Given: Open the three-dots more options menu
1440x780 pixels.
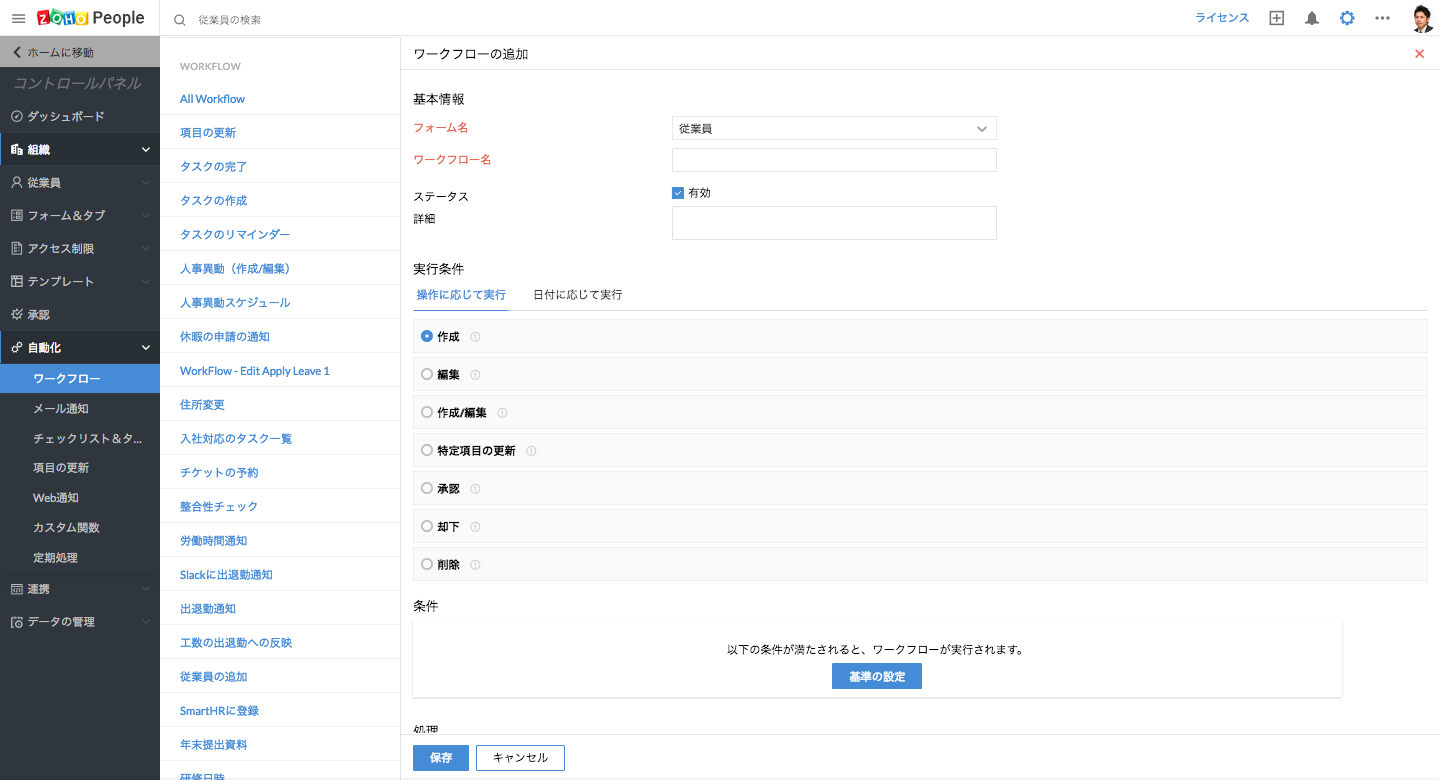Looking at the screenshot, I should coord(1382,18).
